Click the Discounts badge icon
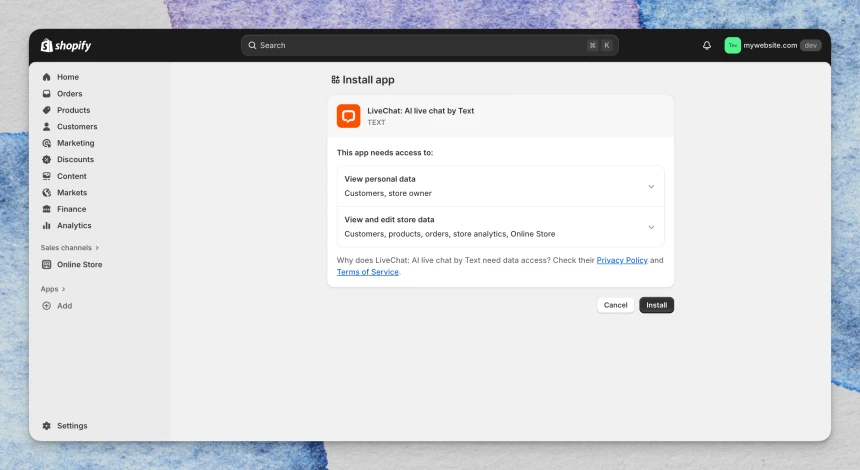The height and width of the screenshot is (470, 860). 47,160
